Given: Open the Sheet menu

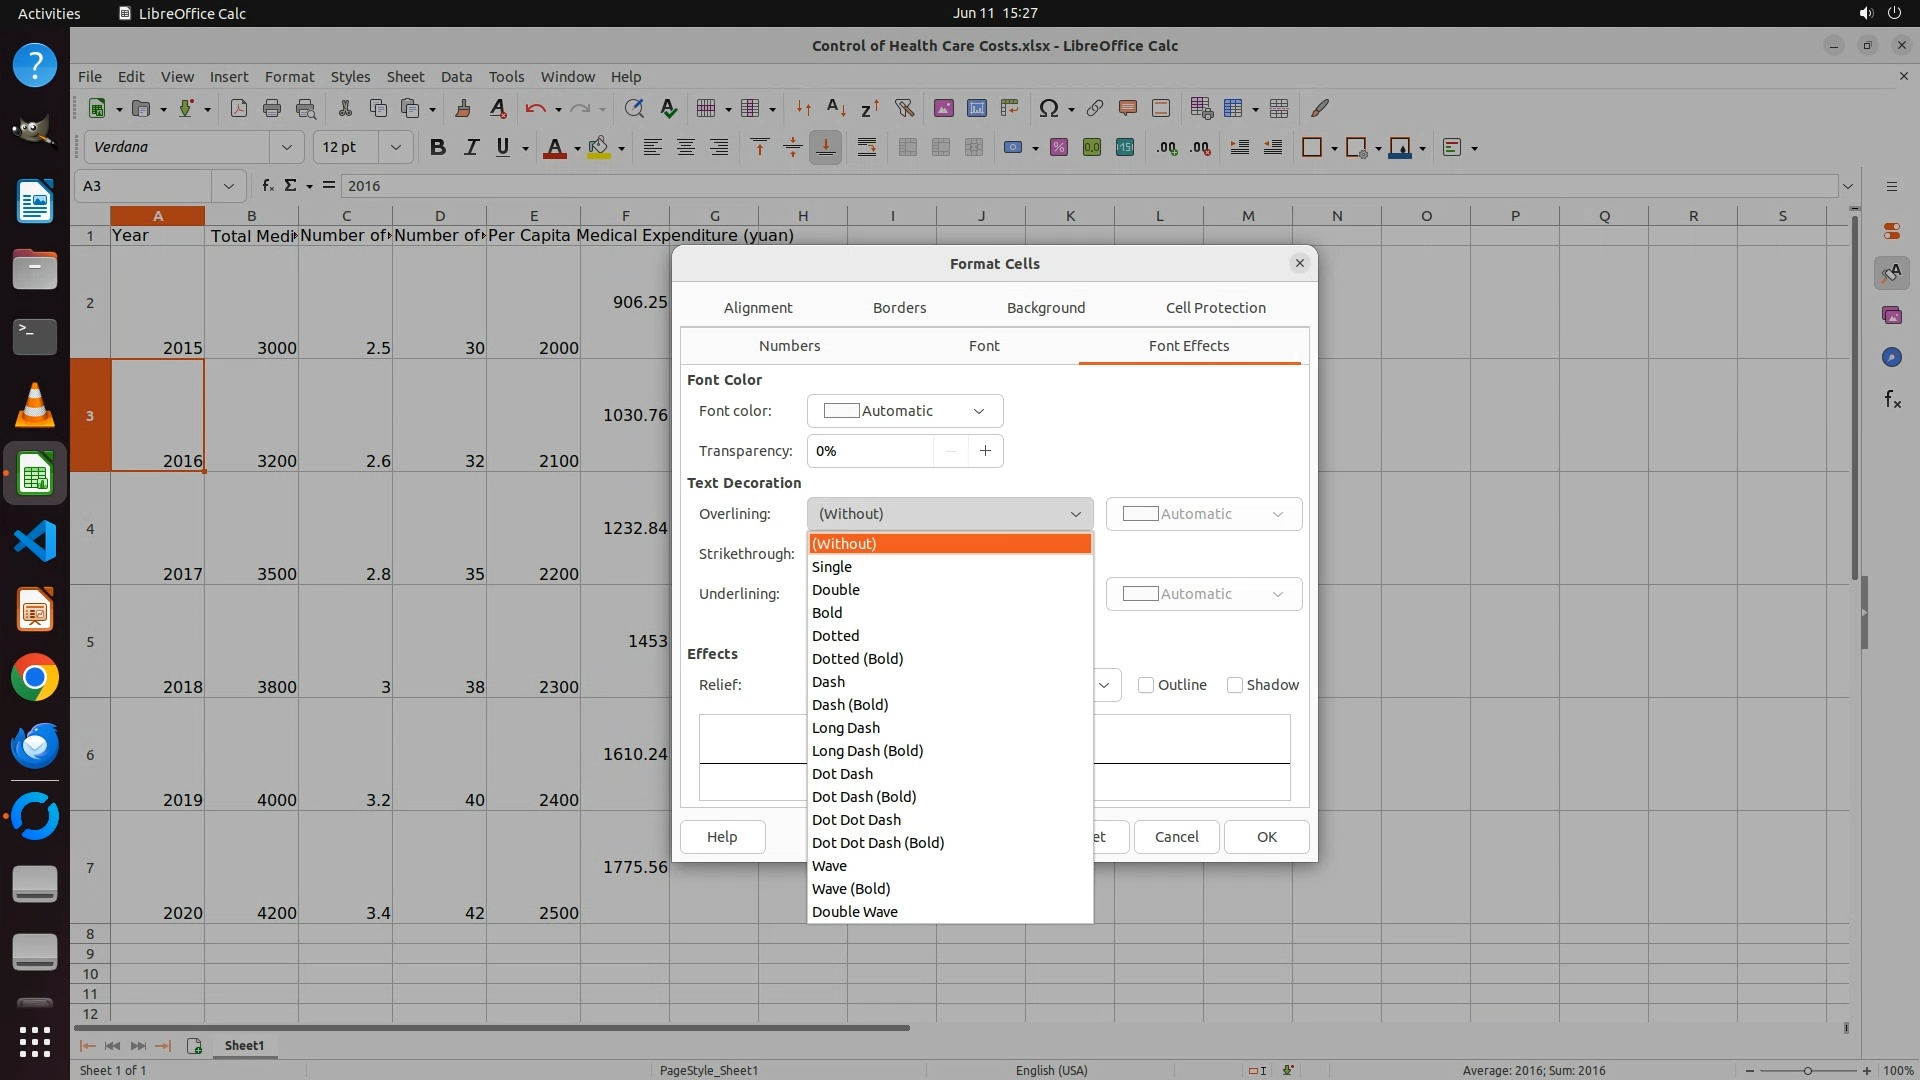Looking at the screenshot, I should pyautogui.click(x=405, y=76).
